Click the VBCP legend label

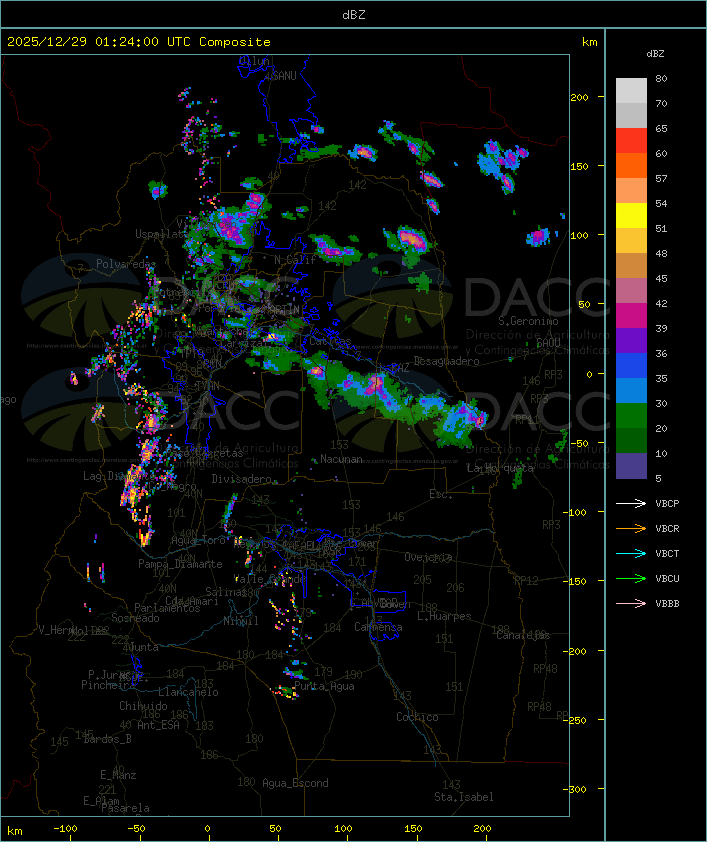[667, 504]
